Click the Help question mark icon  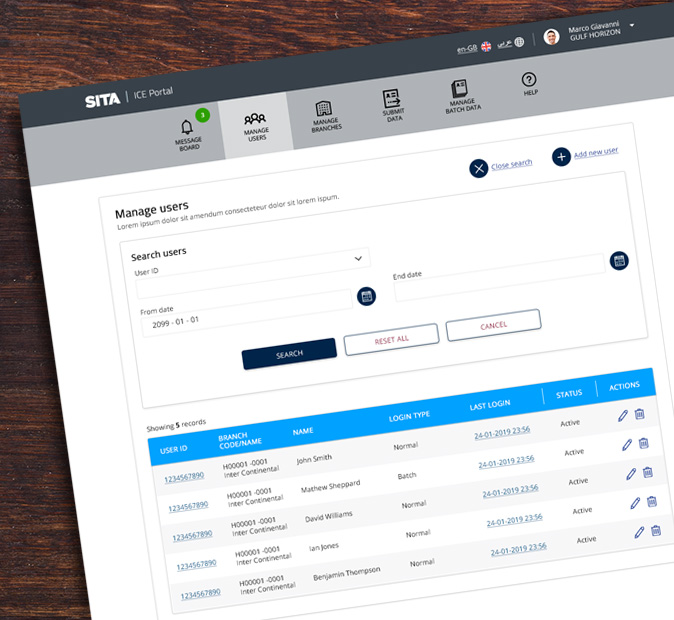click(529, 80)
